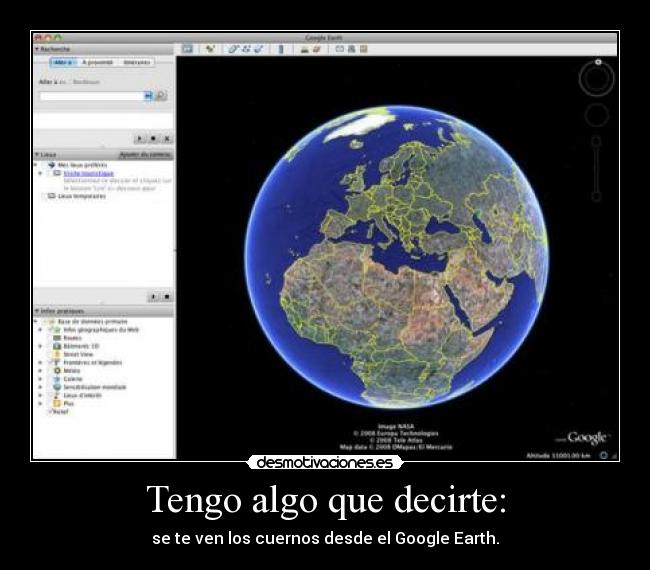This screenshot has width=650, height=570.
Task: Click the Email view toolbar icon
Action: pos(340,49)
